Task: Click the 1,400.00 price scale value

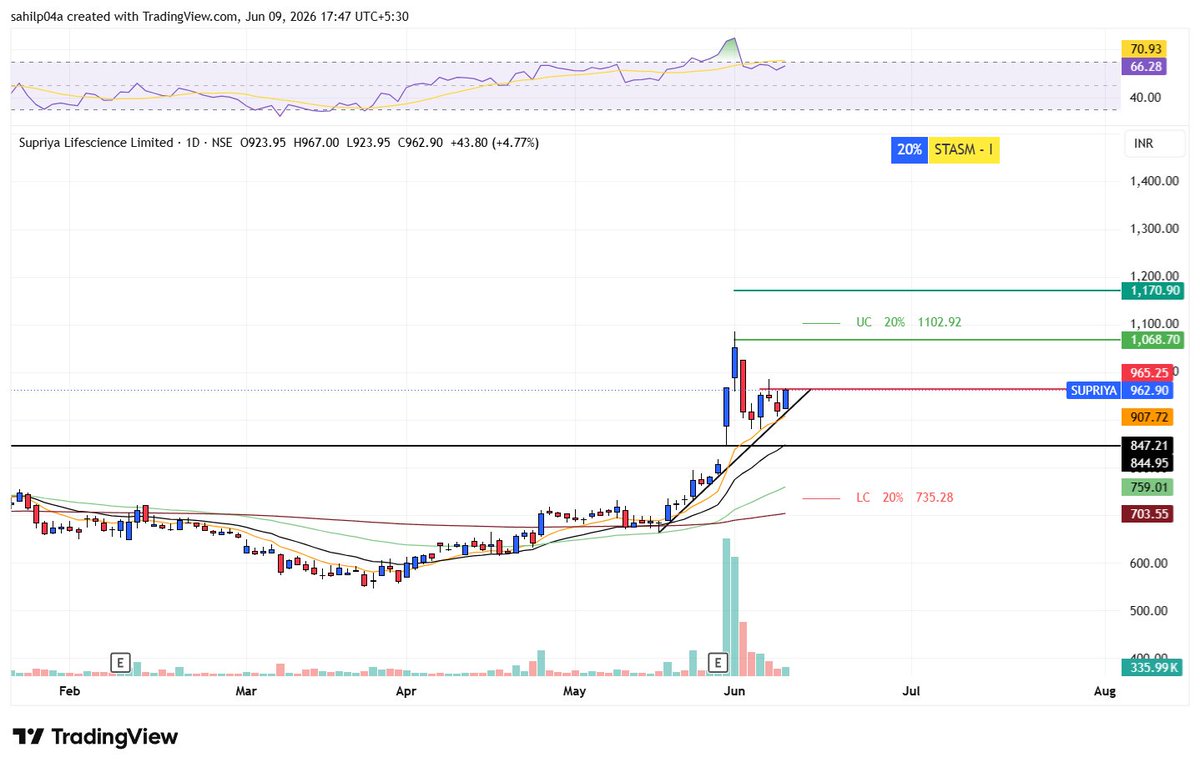Action: tap(1152, 181)
